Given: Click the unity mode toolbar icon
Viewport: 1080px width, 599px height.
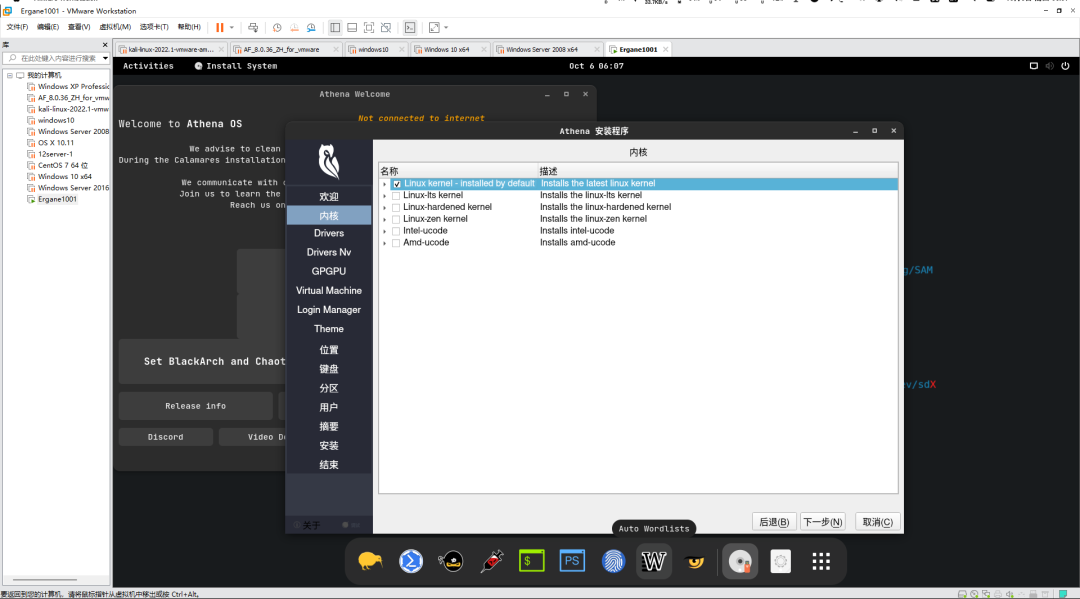Looking at the screenshot, I should click(386, 28).
